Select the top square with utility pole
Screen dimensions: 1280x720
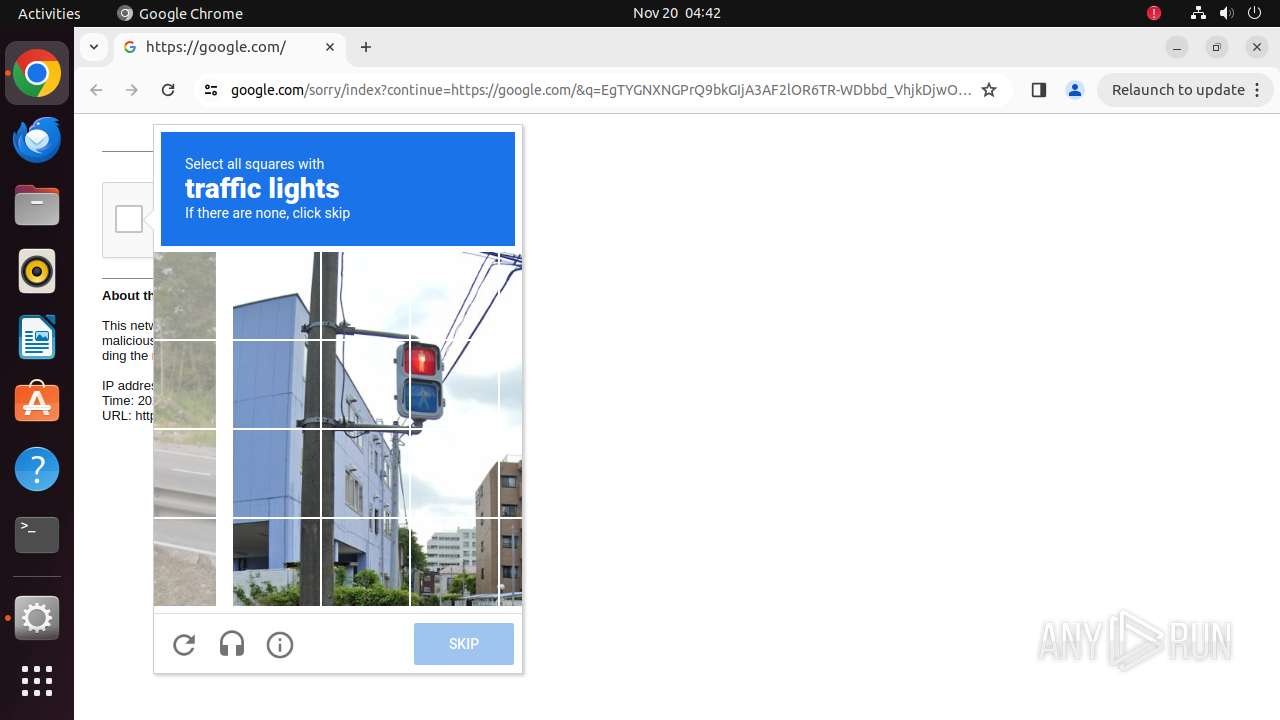[x=366, y=296]
